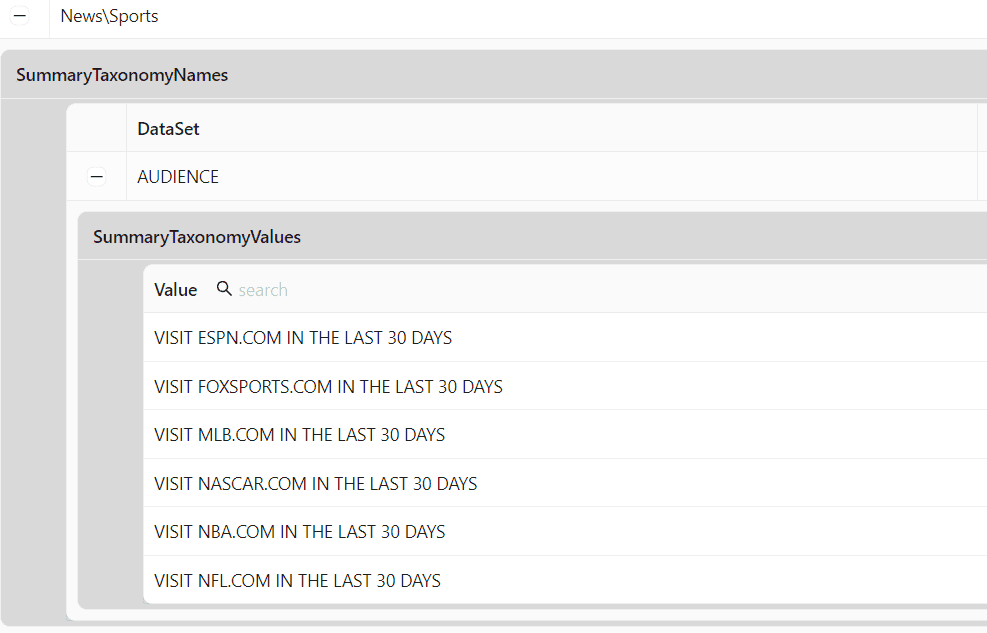Click the DataSet column header
The height and width of the screenshot is (633, 987).
(x=168, y=129)
